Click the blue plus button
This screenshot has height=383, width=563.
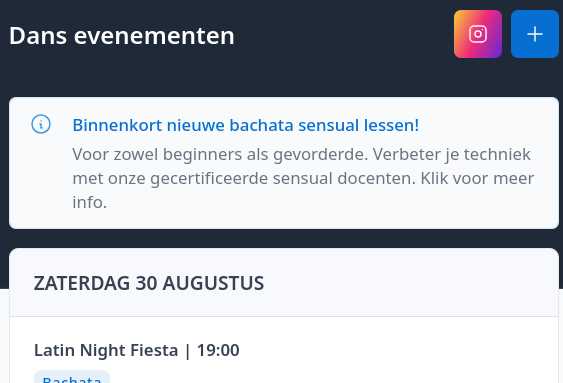tap(535, 34)
